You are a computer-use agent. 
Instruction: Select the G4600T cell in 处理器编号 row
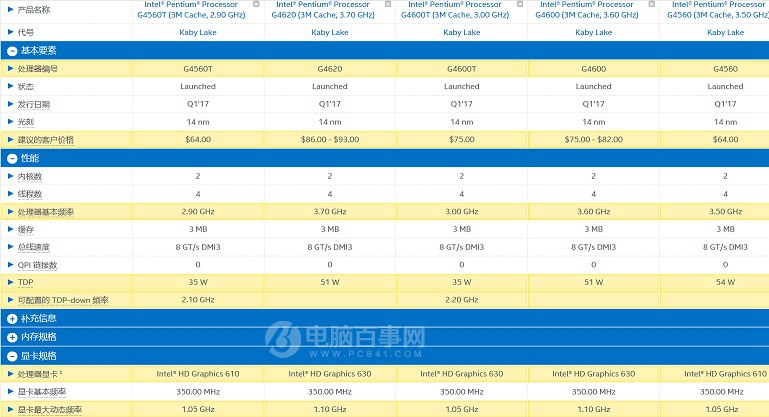(461, 69)
